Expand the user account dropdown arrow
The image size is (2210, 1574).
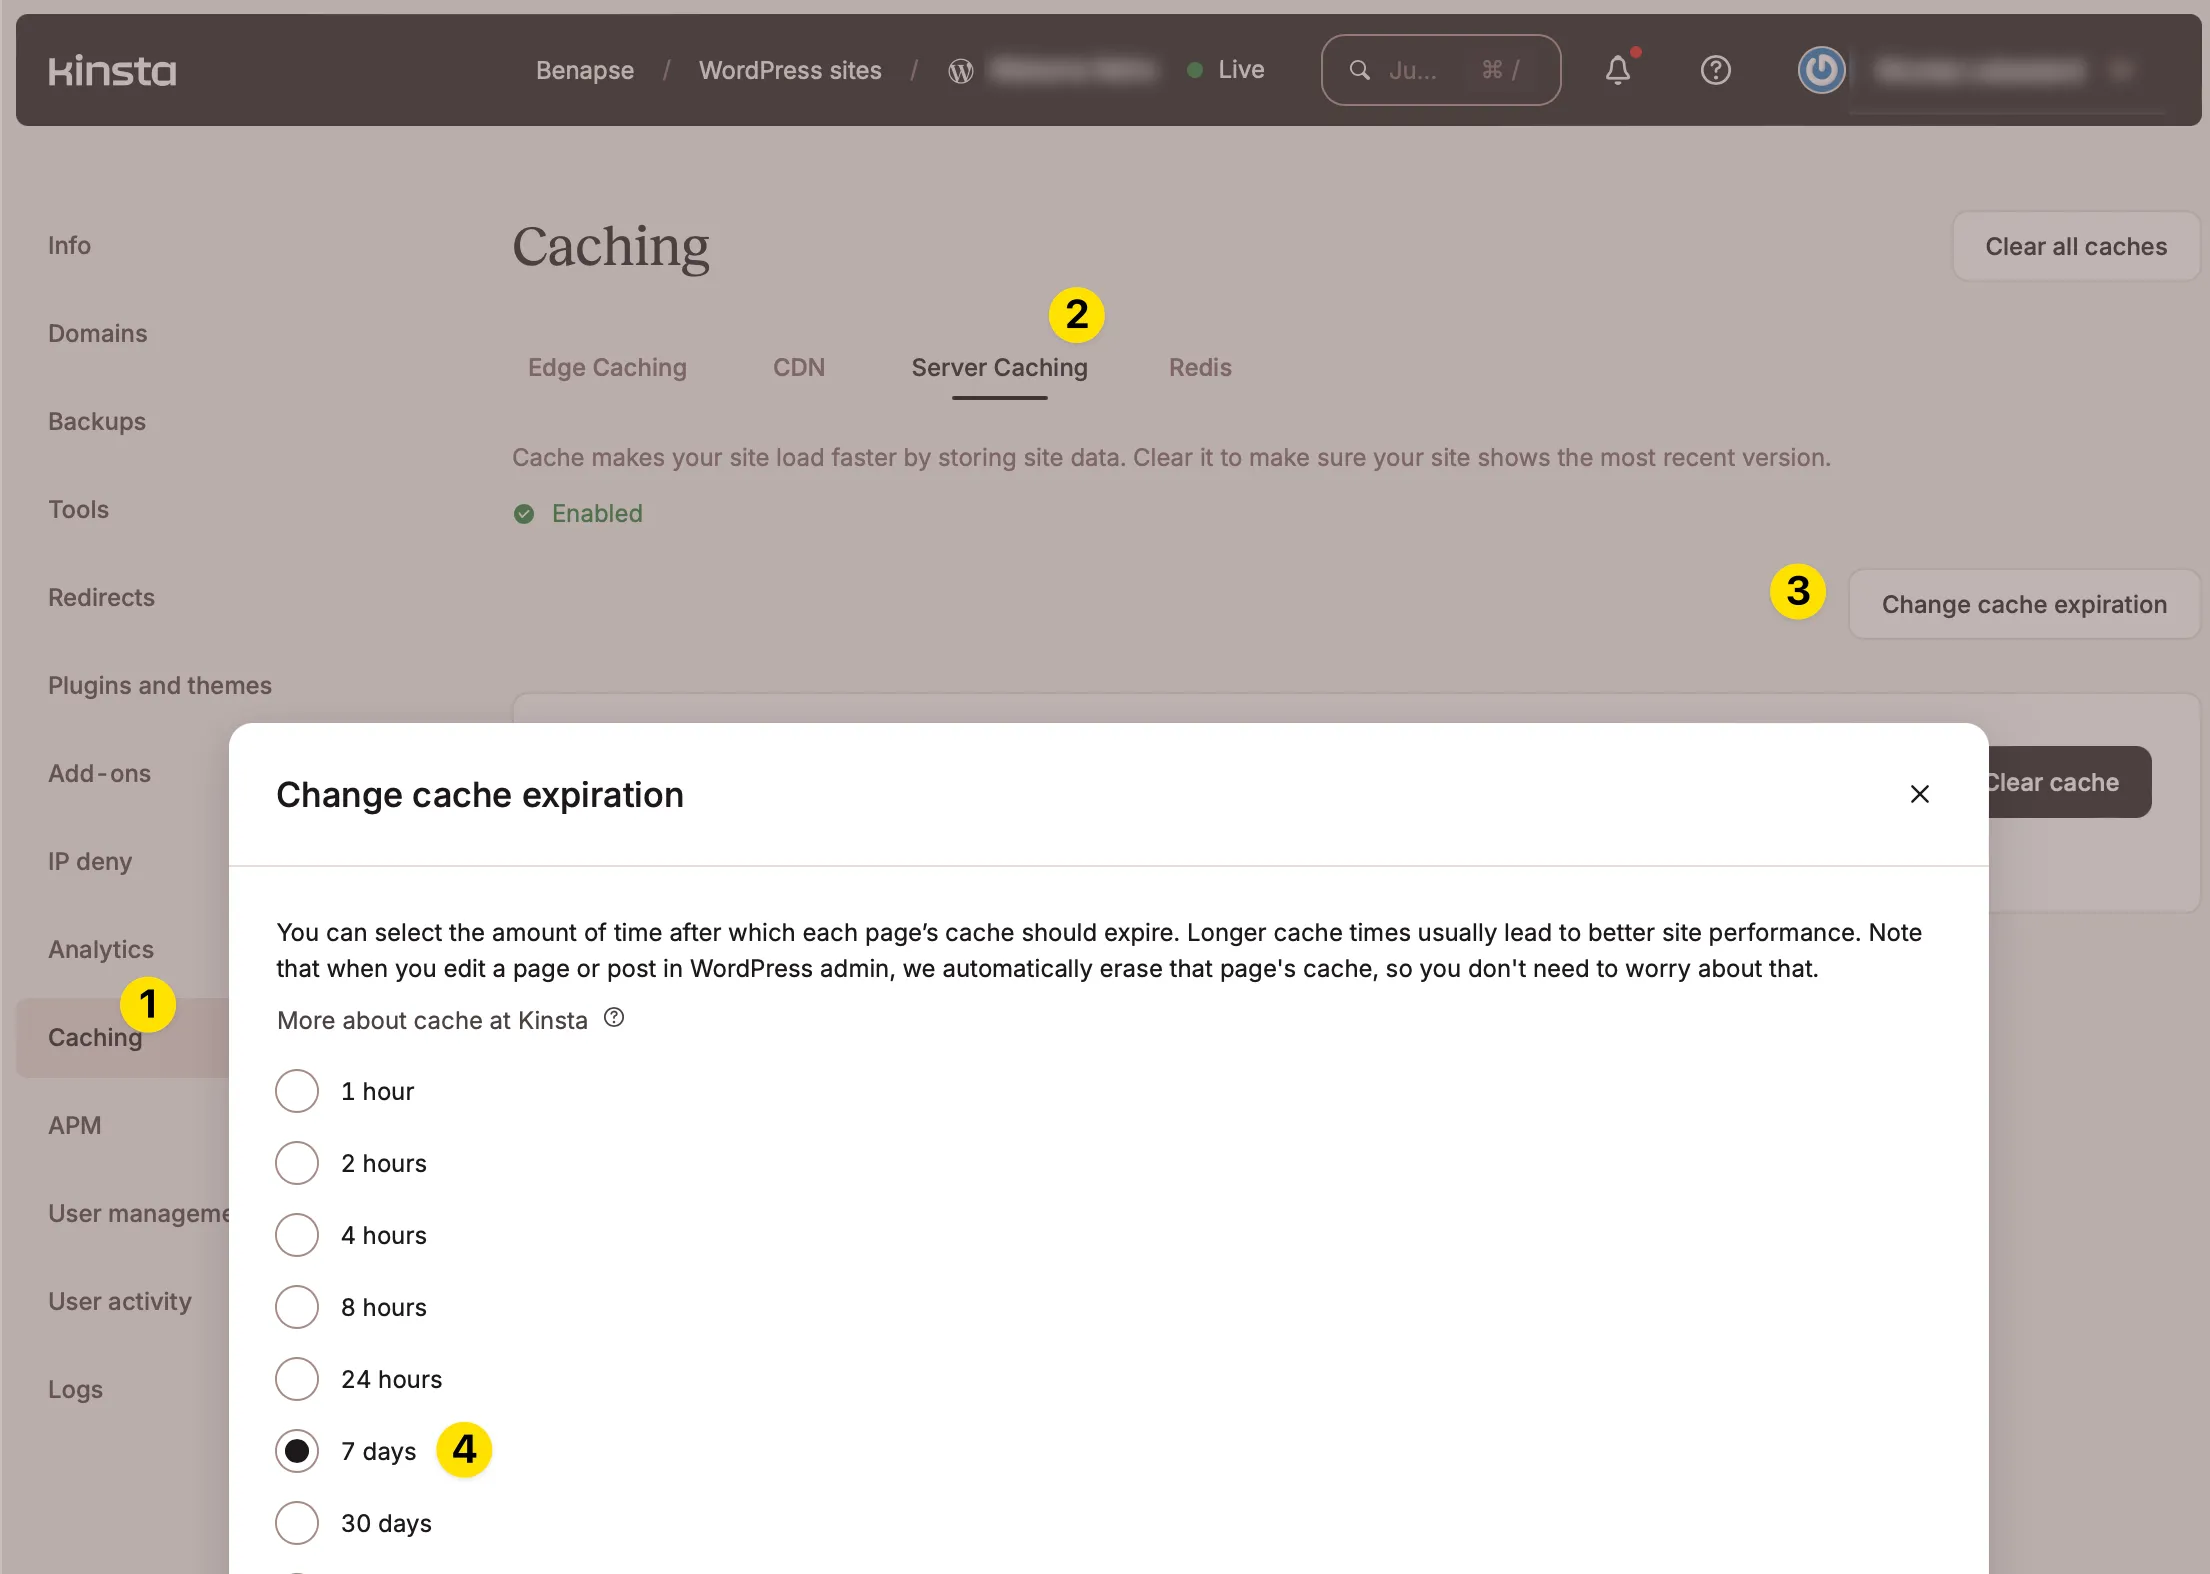click(2122, 70)
